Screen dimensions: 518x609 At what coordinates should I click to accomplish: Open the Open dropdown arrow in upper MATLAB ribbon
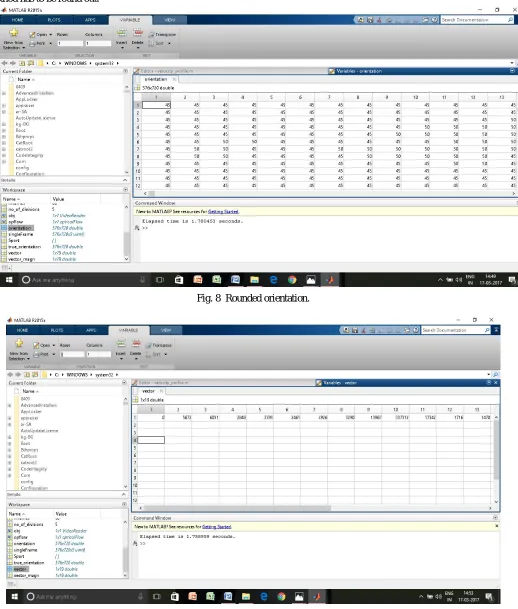(50, 35)
